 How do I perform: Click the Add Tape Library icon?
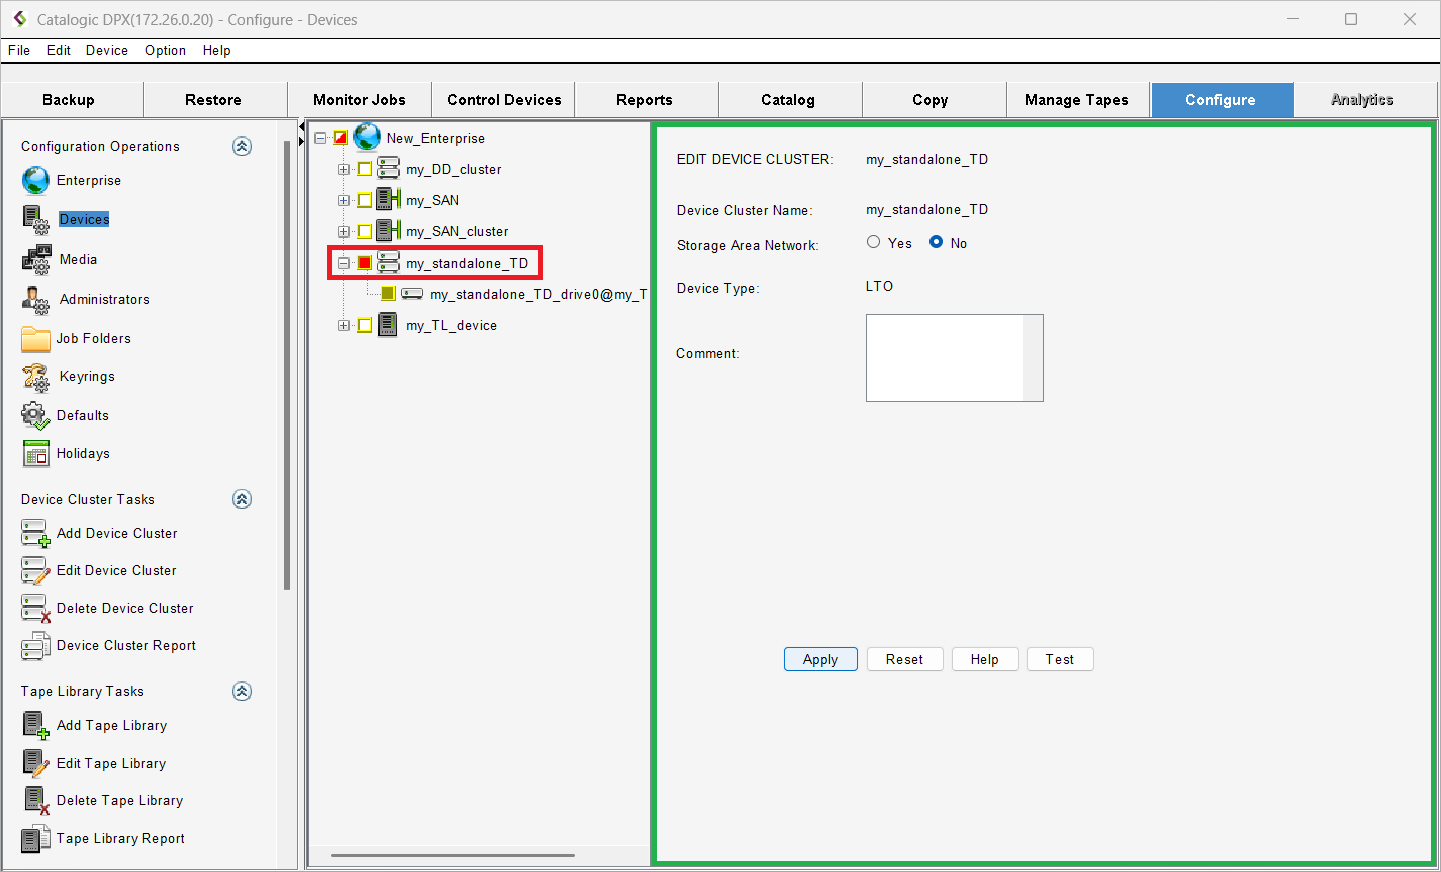[36, 726]
